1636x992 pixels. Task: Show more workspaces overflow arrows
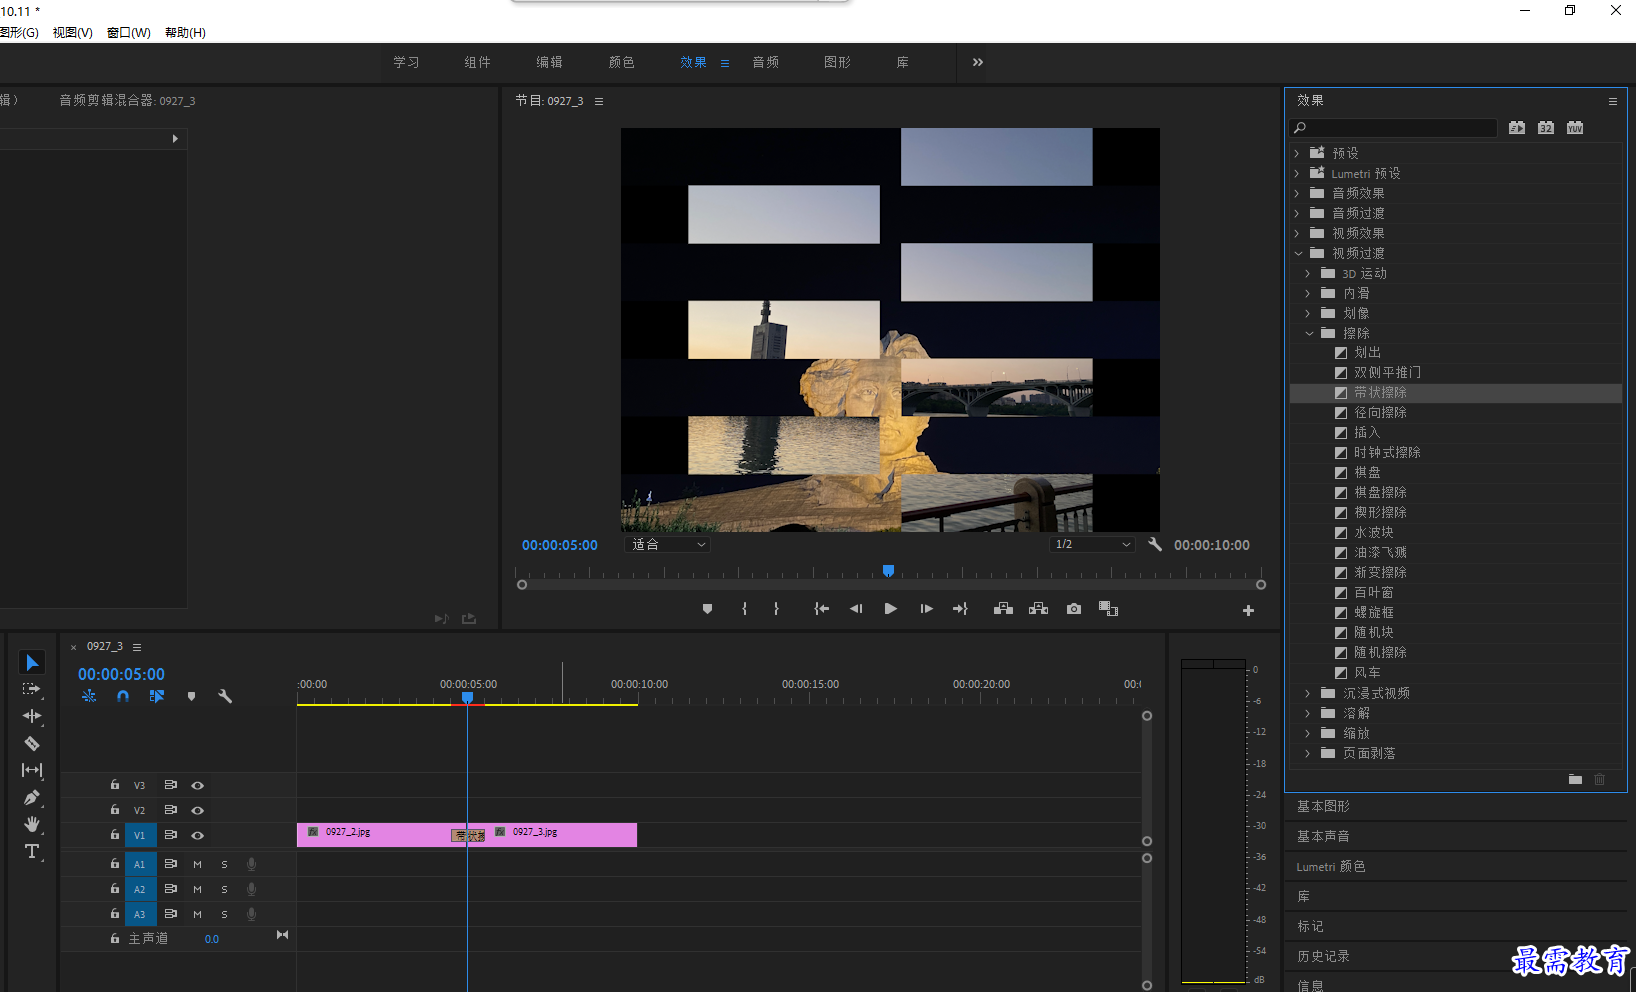coord(978,62)
